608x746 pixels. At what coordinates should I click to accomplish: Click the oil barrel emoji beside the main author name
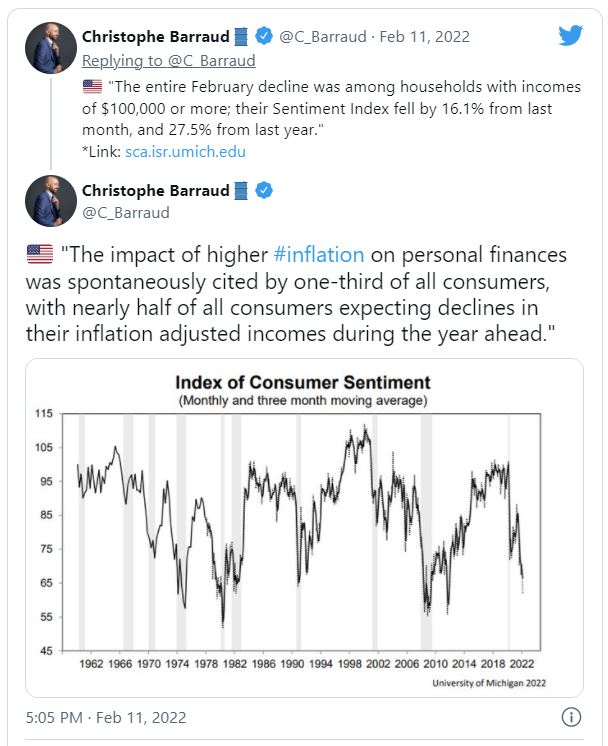241,190
